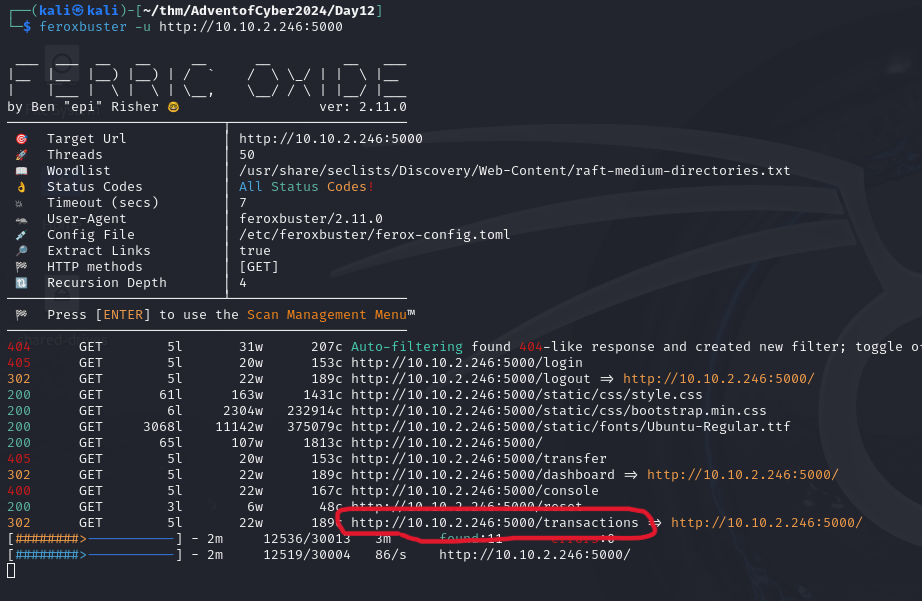Open the /transactions URL result
Screen dimensions: 922x601
point(495,523)
